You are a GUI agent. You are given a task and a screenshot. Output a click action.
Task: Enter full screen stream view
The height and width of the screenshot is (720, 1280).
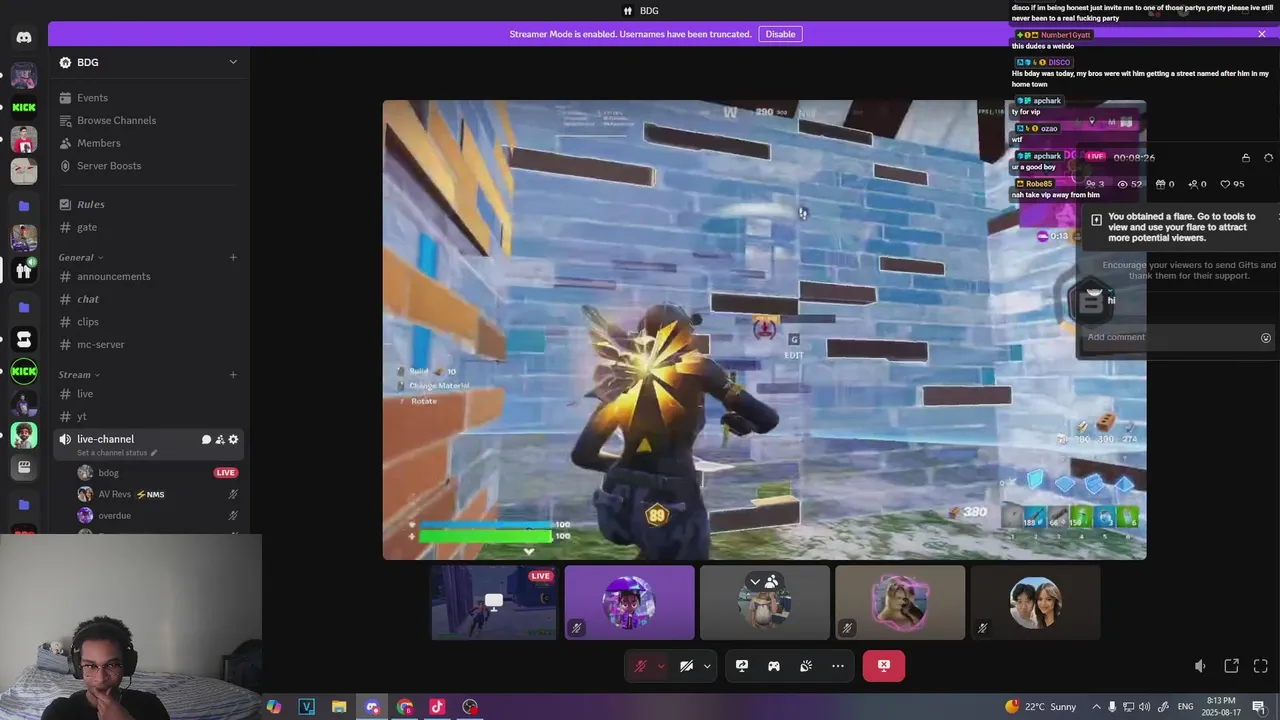tap(1261, 666)
